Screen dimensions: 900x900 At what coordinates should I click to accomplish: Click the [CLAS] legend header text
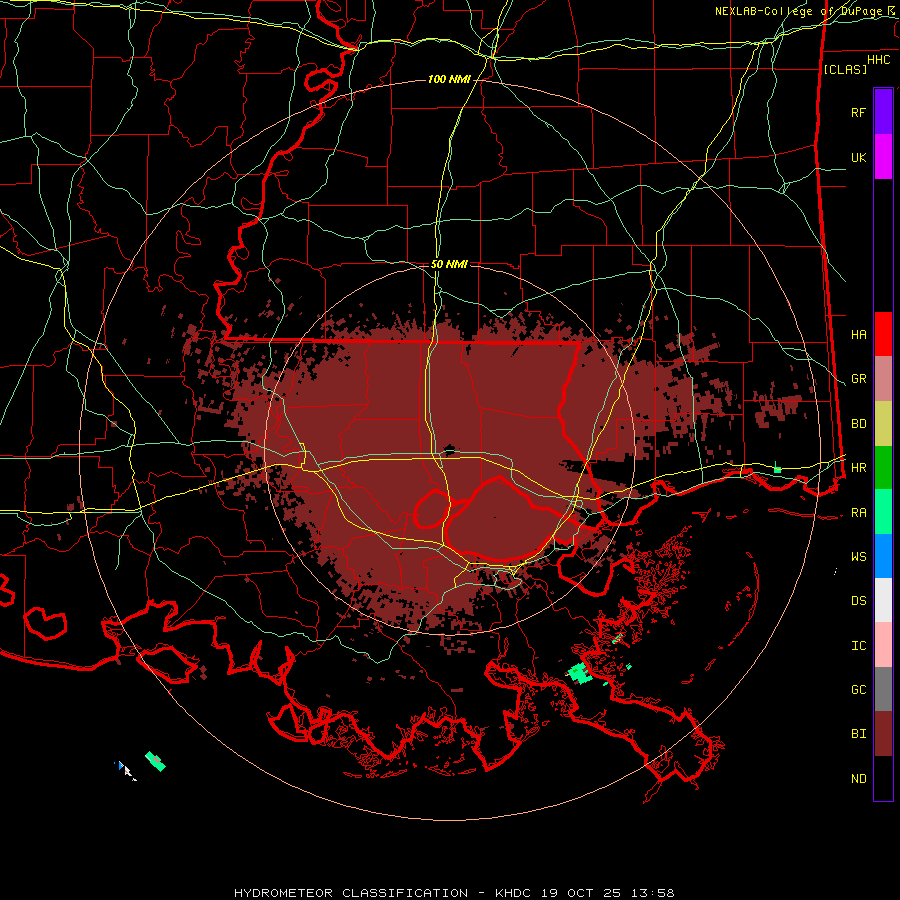845,69
